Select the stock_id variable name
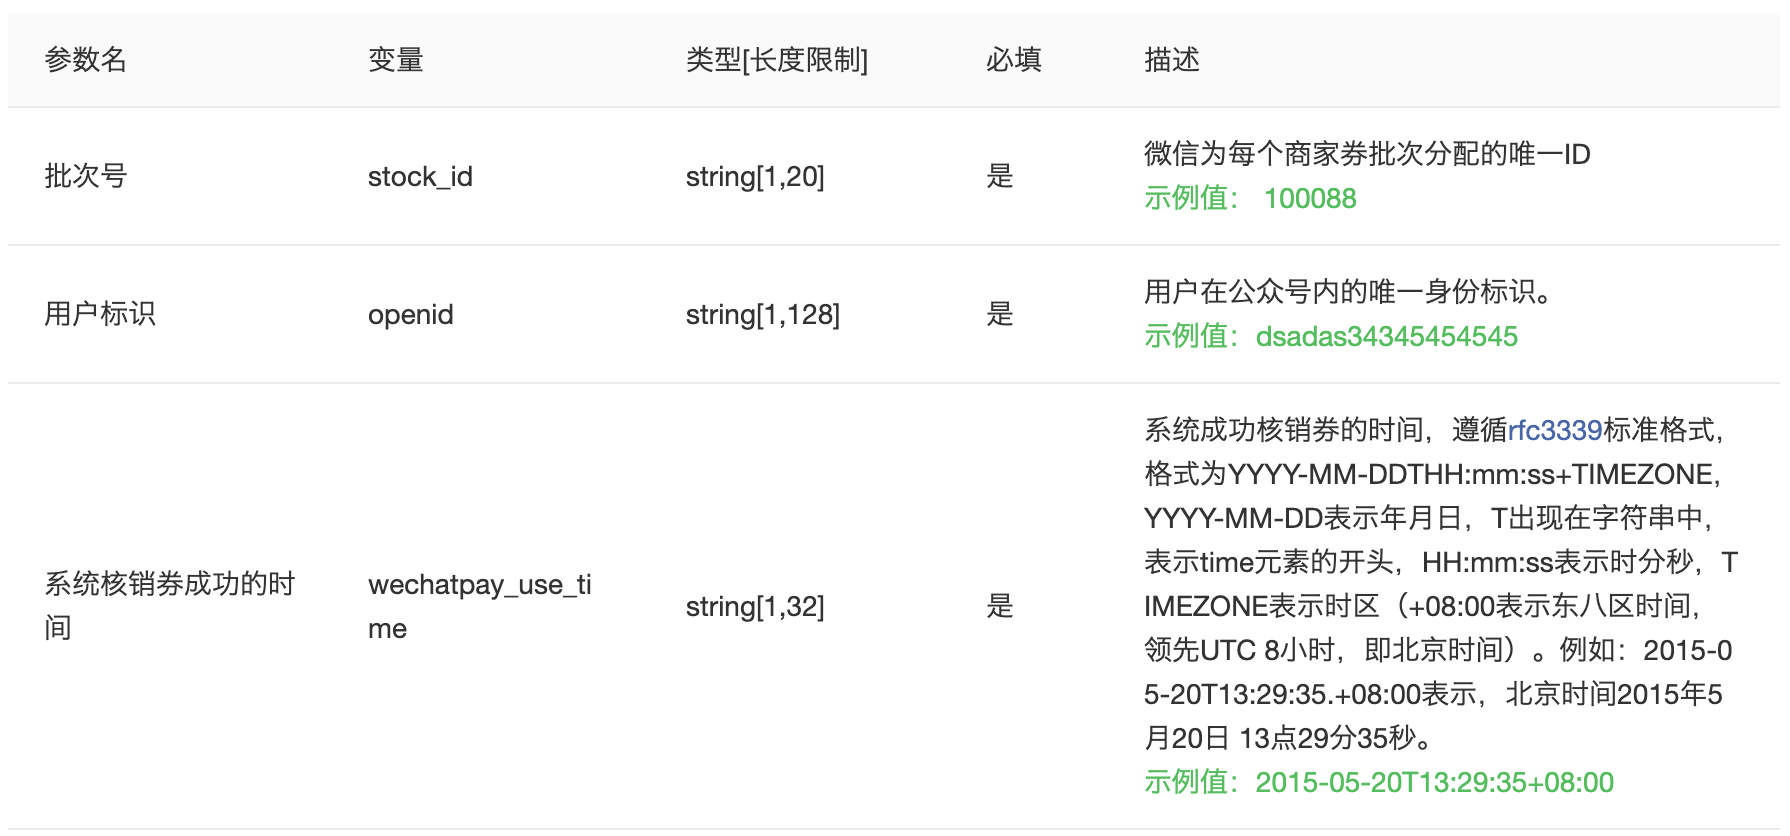The image size is (1790, 836). tap(420, 177)
